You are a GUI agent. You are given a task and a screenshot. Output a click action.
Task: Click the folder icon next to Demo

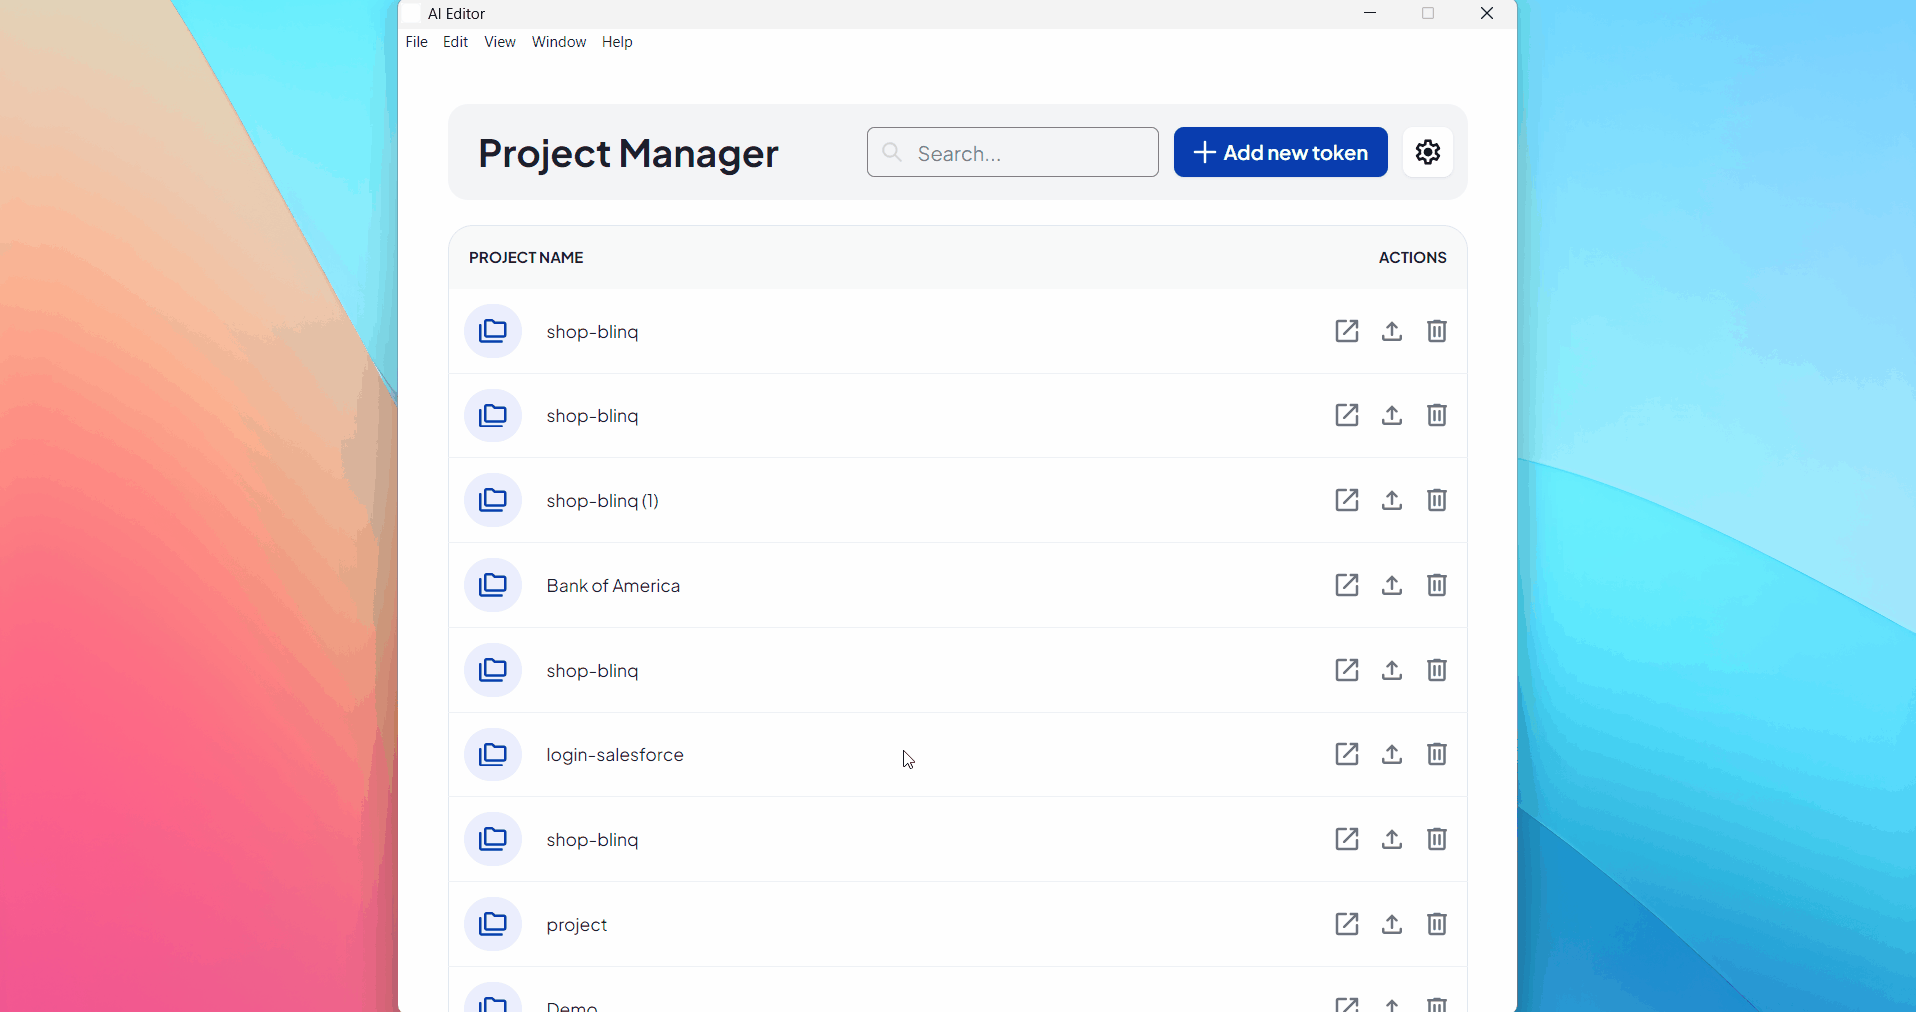[492, 1001]
